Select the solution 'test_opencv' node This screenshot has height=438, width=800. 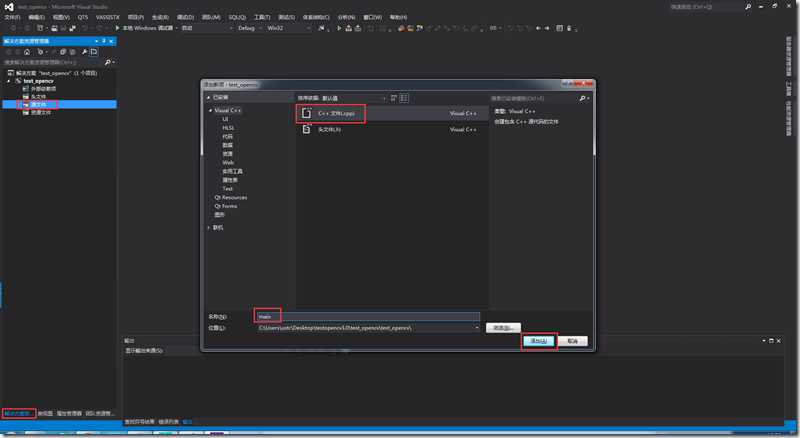(x=52, y=73)
